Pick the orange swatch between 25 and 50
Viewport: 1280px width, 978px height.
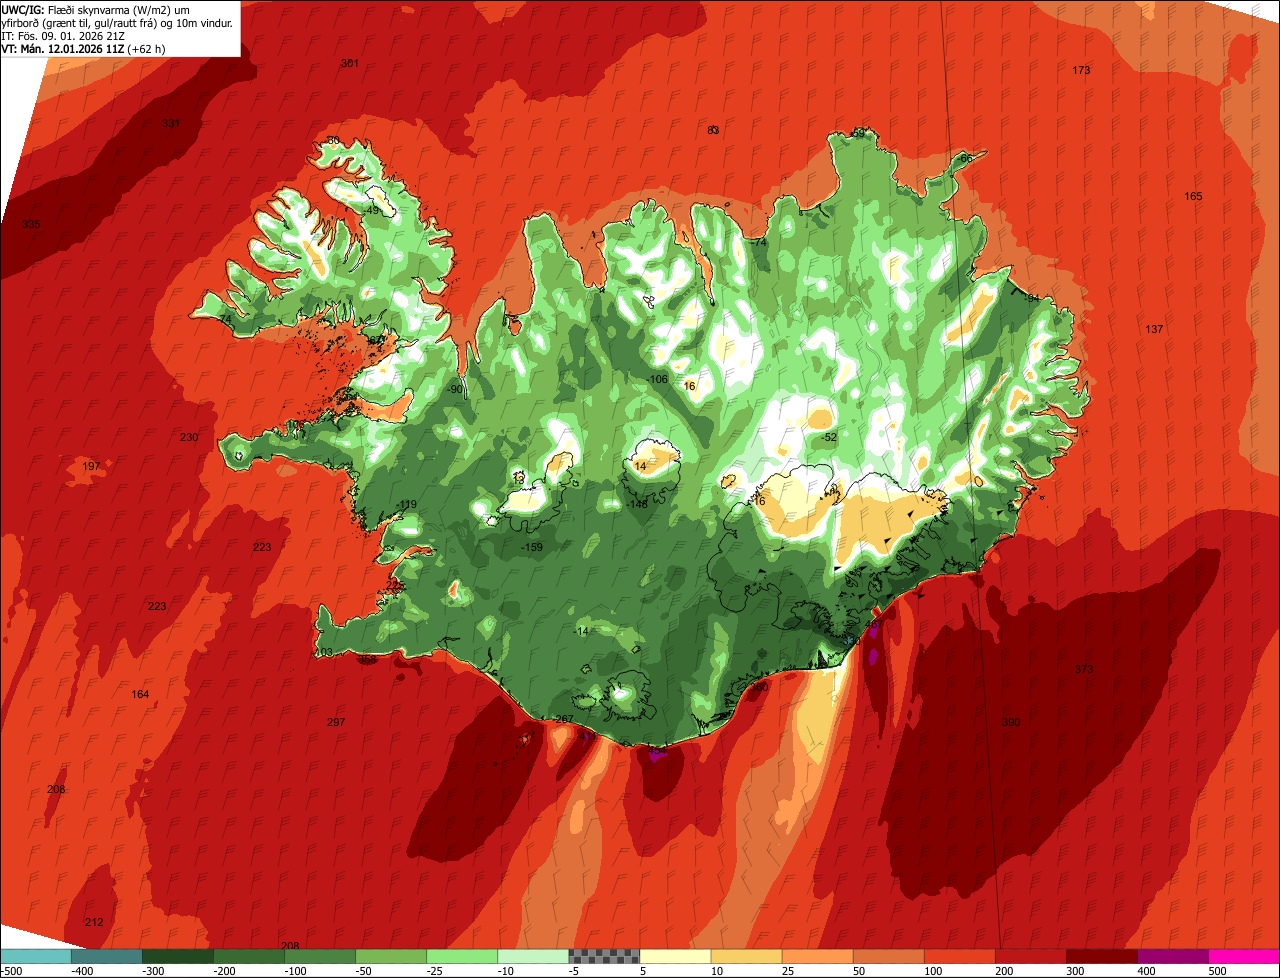[818, 956]
